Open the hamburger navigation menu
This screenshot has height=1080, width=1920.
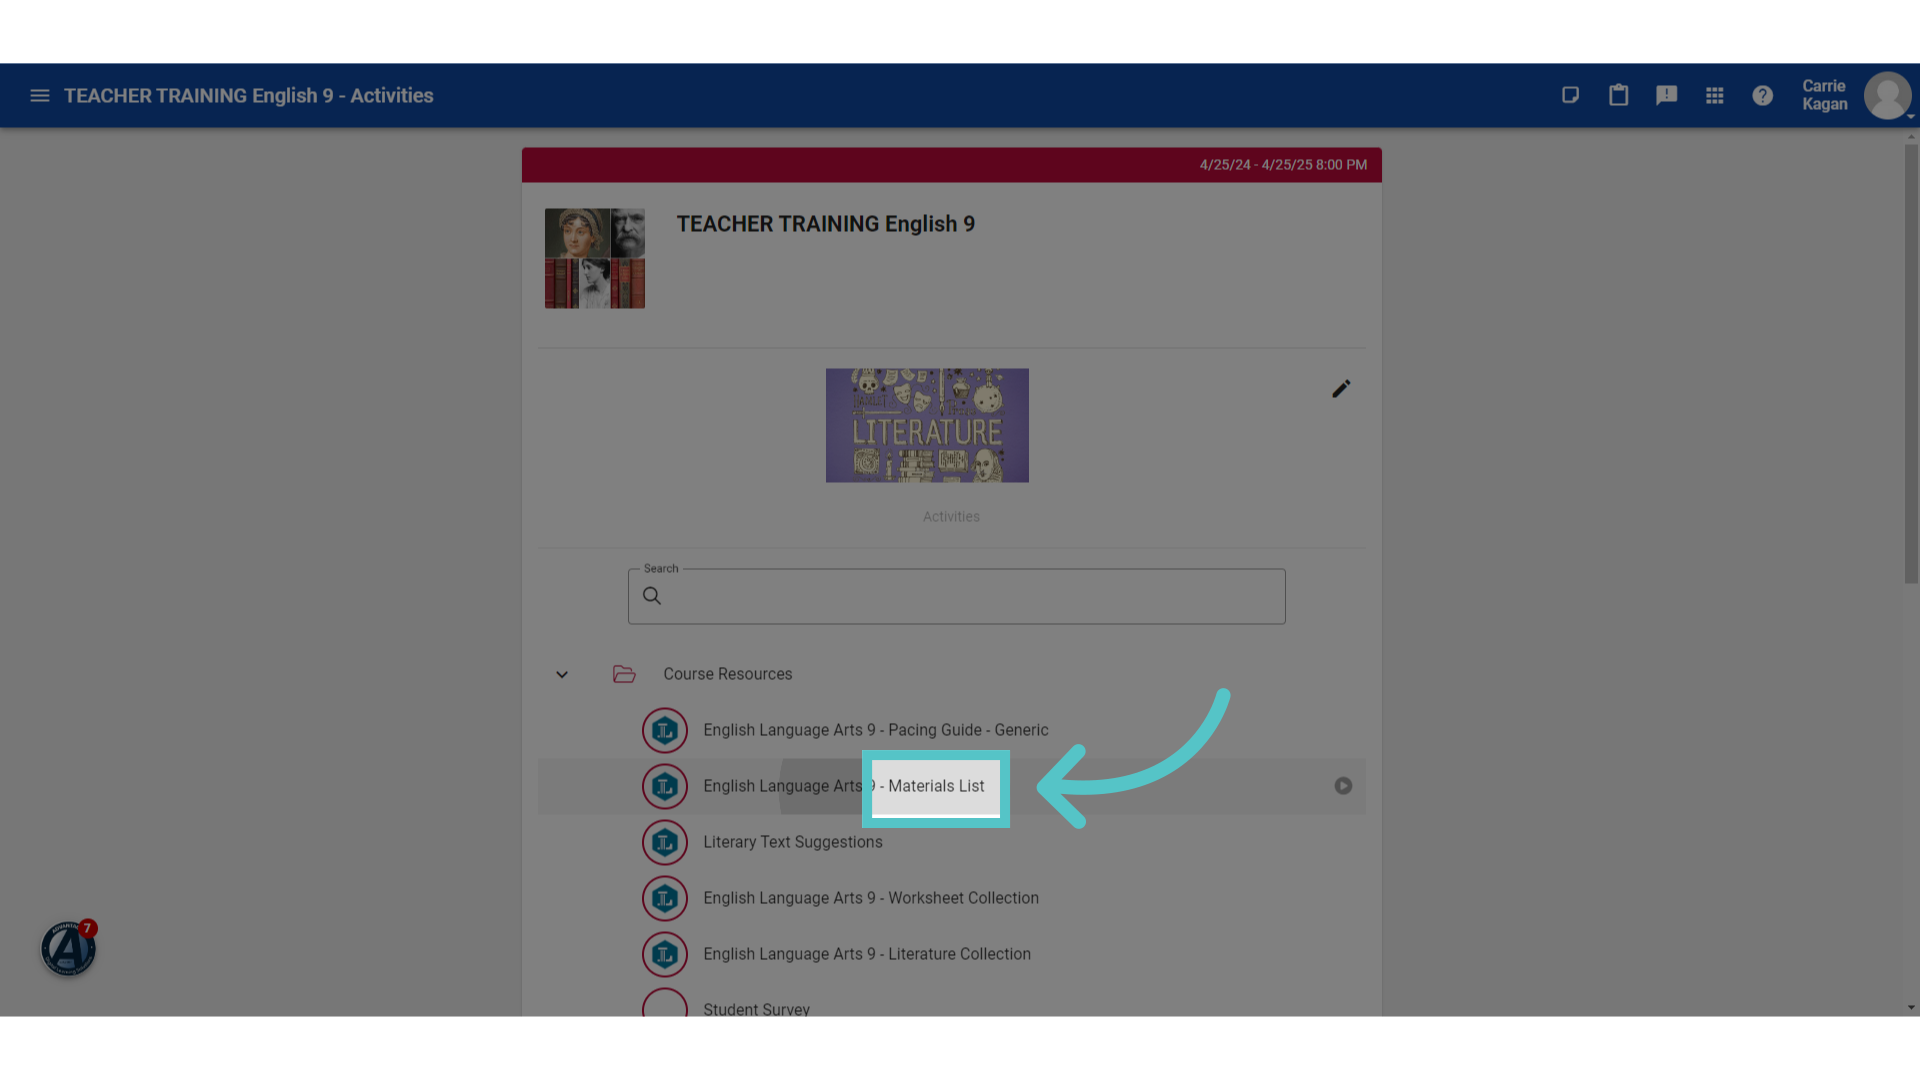40,96
